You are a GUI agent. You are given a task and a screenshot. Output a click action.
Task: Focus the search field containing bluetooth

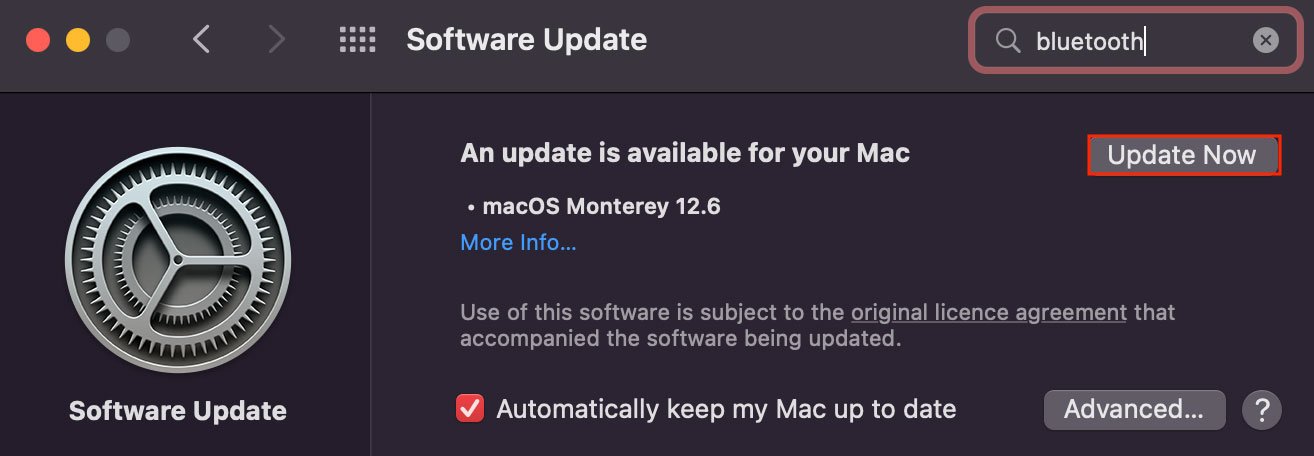pyautogui.click(x=1140, y=41)
